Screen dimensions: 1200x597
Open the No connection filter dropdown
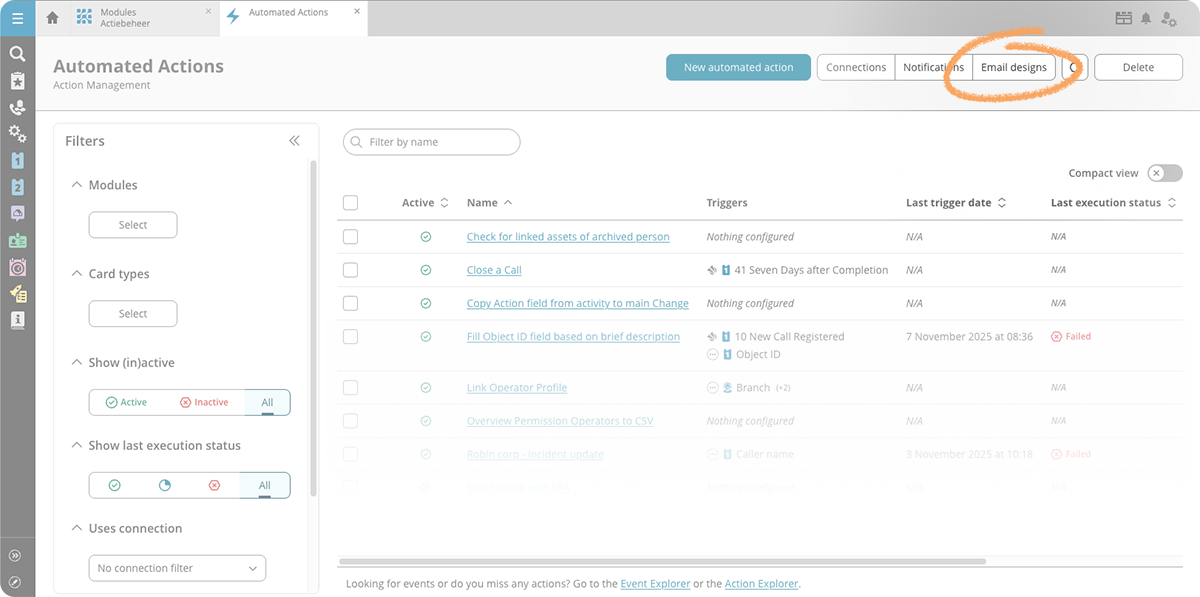(177, 568)
